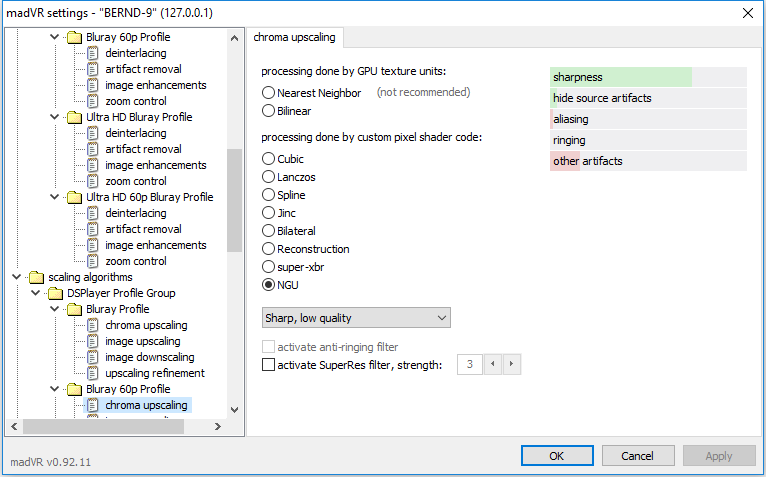Click the scaling algorithms folder icon
The width and height of the screenshot is (766, 477).
tap(36, 277)
